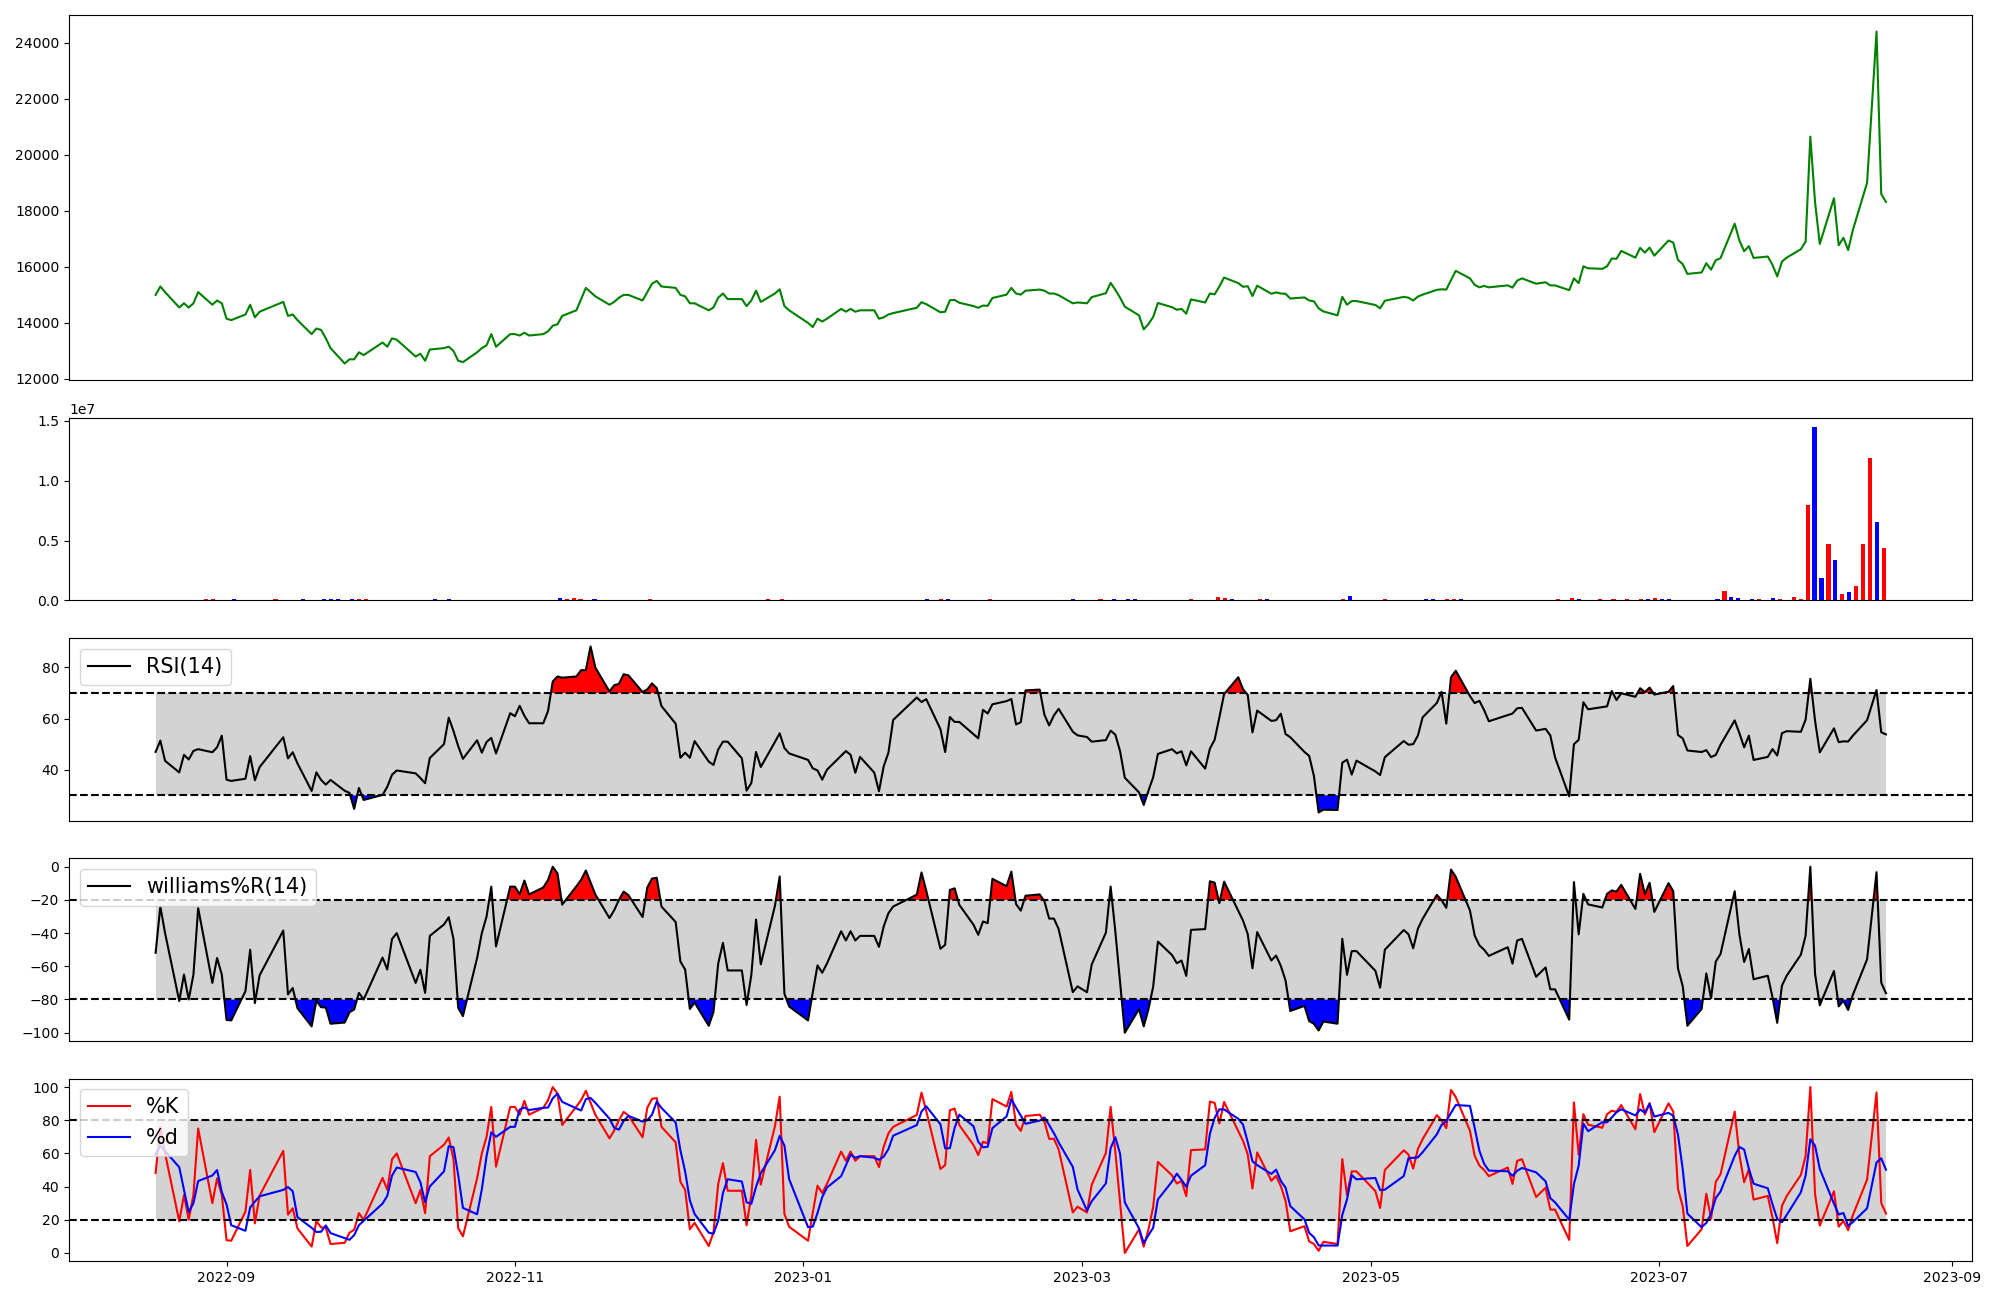Screen dimensions: 2000x1300
Task: Click the 12000 price axis tick label
Action: pos(37,379)
